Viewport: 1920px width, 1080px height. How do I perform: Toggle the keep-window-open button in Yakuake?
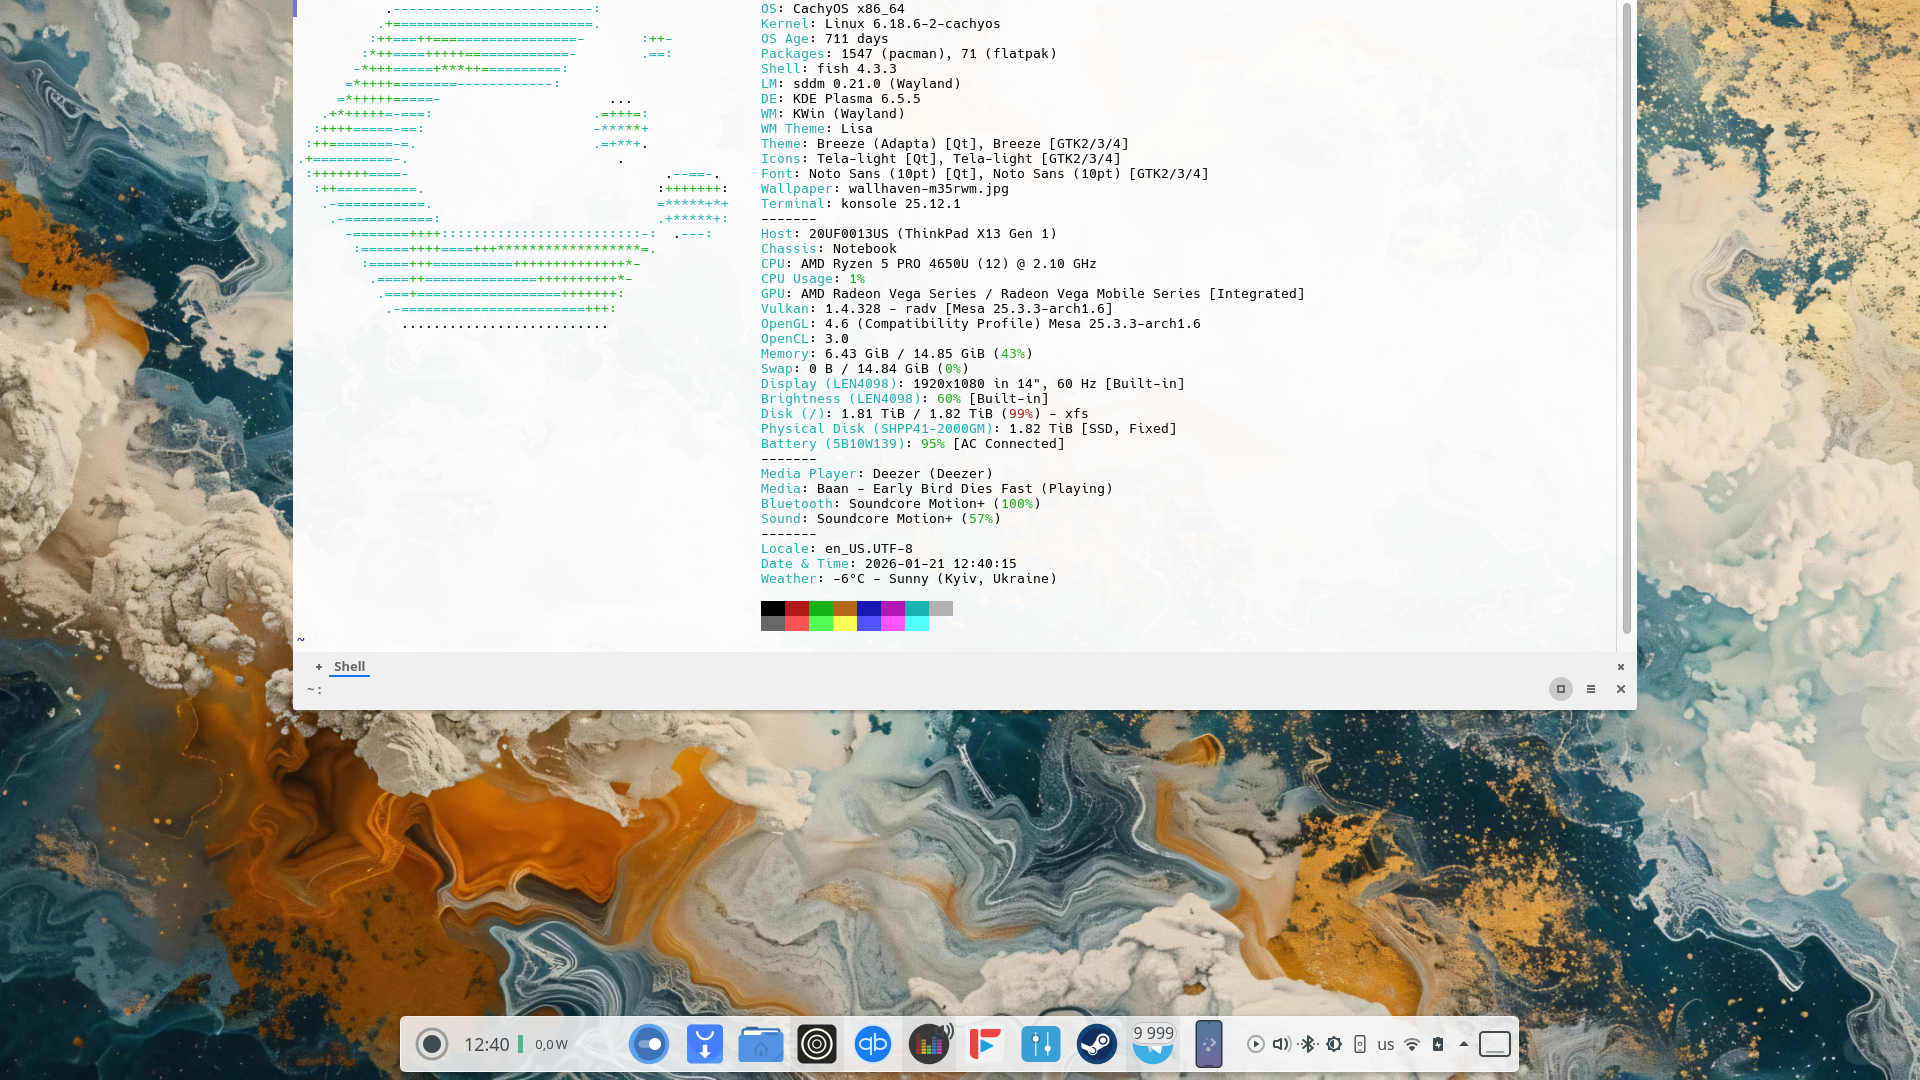pyautogui.click(x=1560, y=689)
